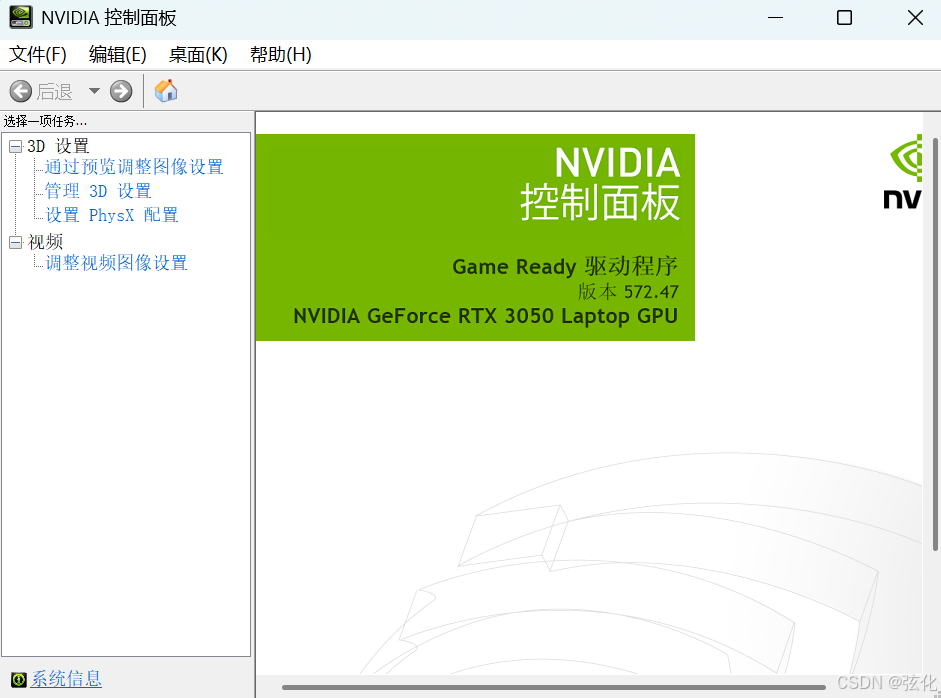Collapse the 视频 tree node
Viewport: 941px width, 698px height.
[16, 242]
